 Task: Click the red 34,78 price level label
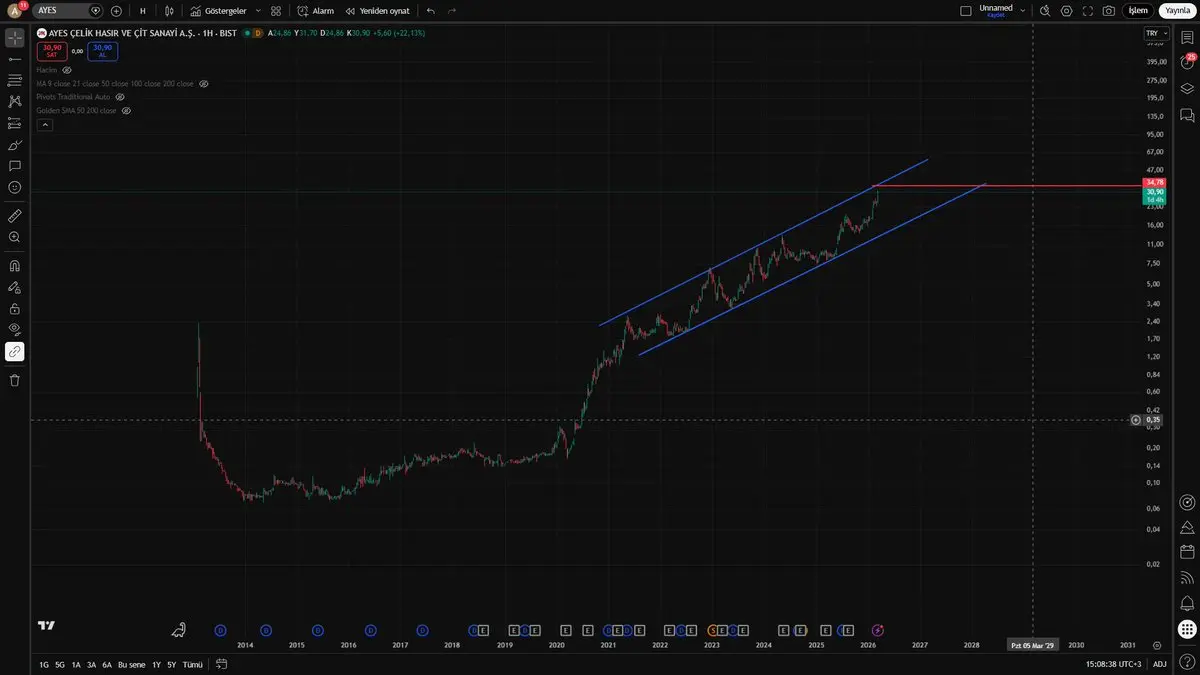[x=1155, y=183]
